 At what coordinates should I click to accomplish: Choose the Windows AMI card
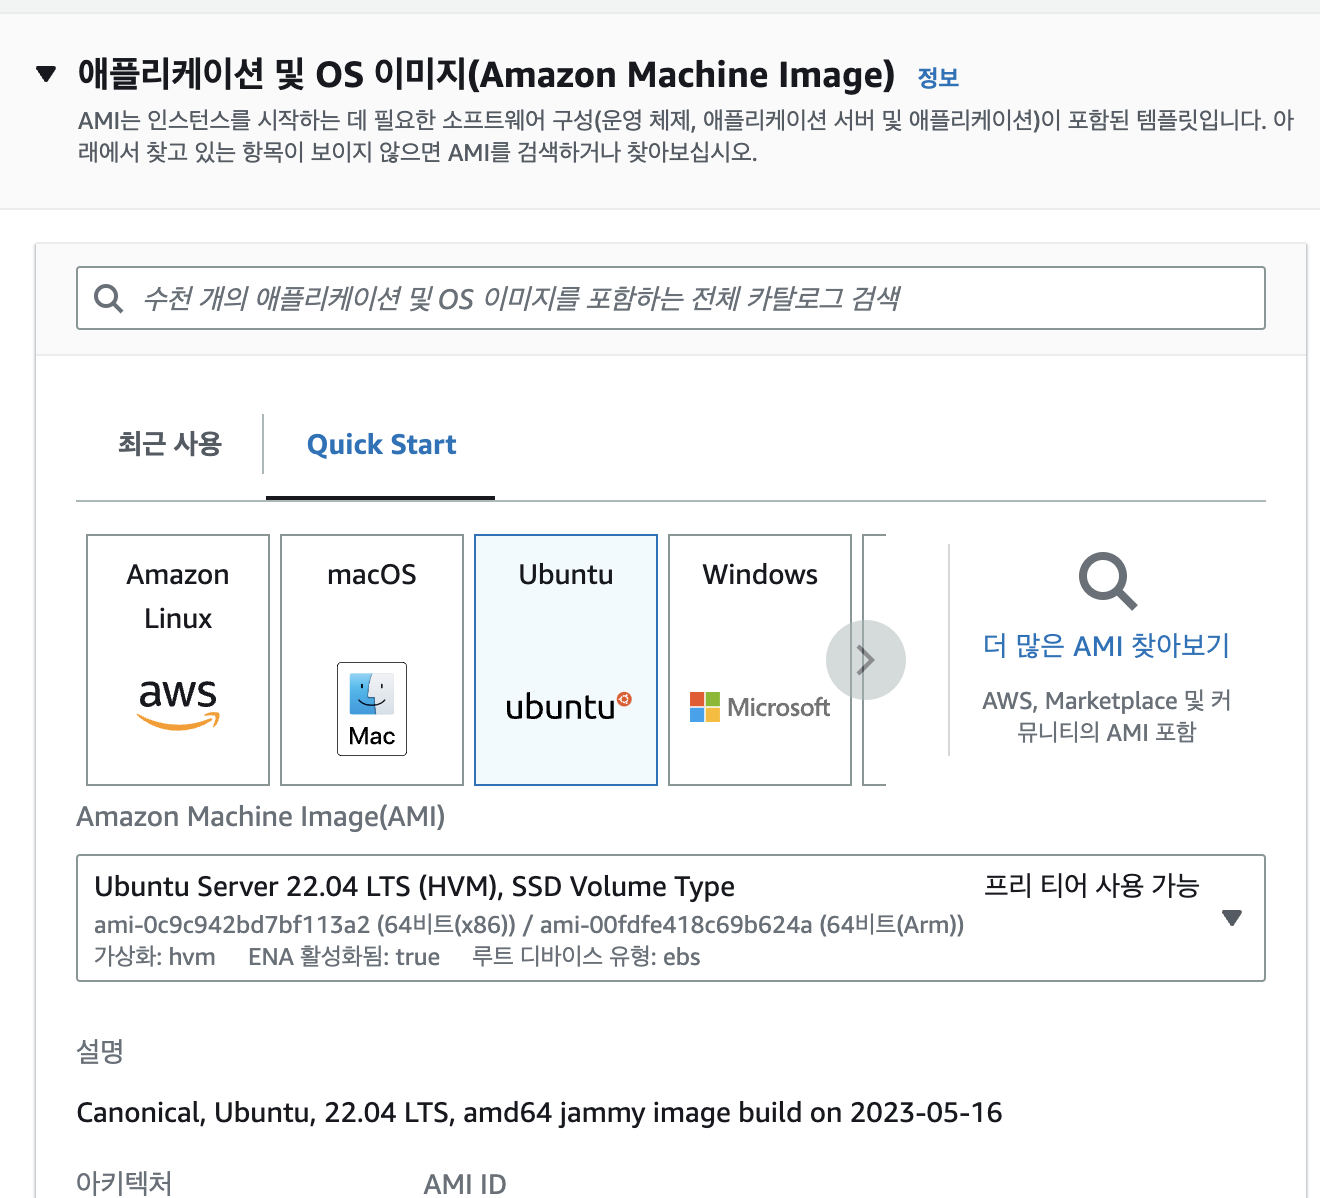point(760,660)
